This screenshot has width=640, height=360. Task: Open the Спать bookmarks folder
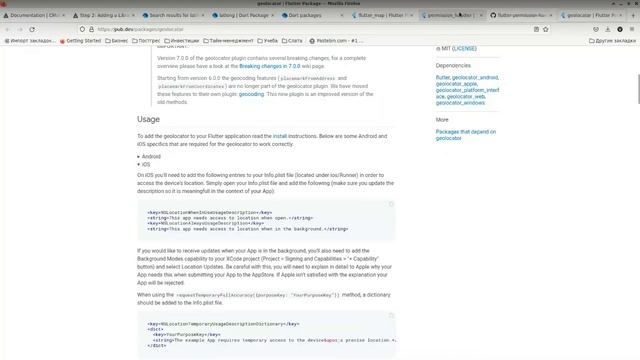pos(292,41)
